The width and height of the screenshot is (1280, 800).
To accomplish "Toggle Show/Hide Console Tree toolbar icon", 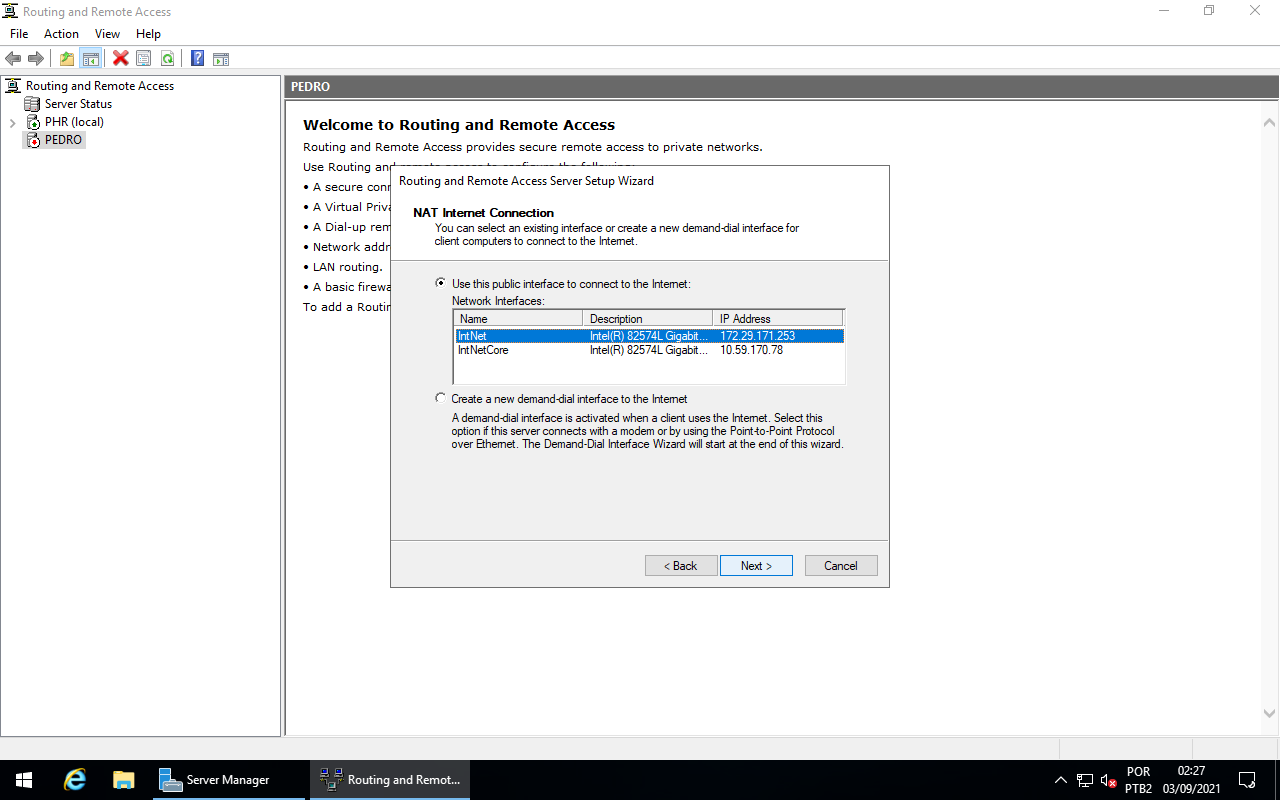I will pos(90,59).
